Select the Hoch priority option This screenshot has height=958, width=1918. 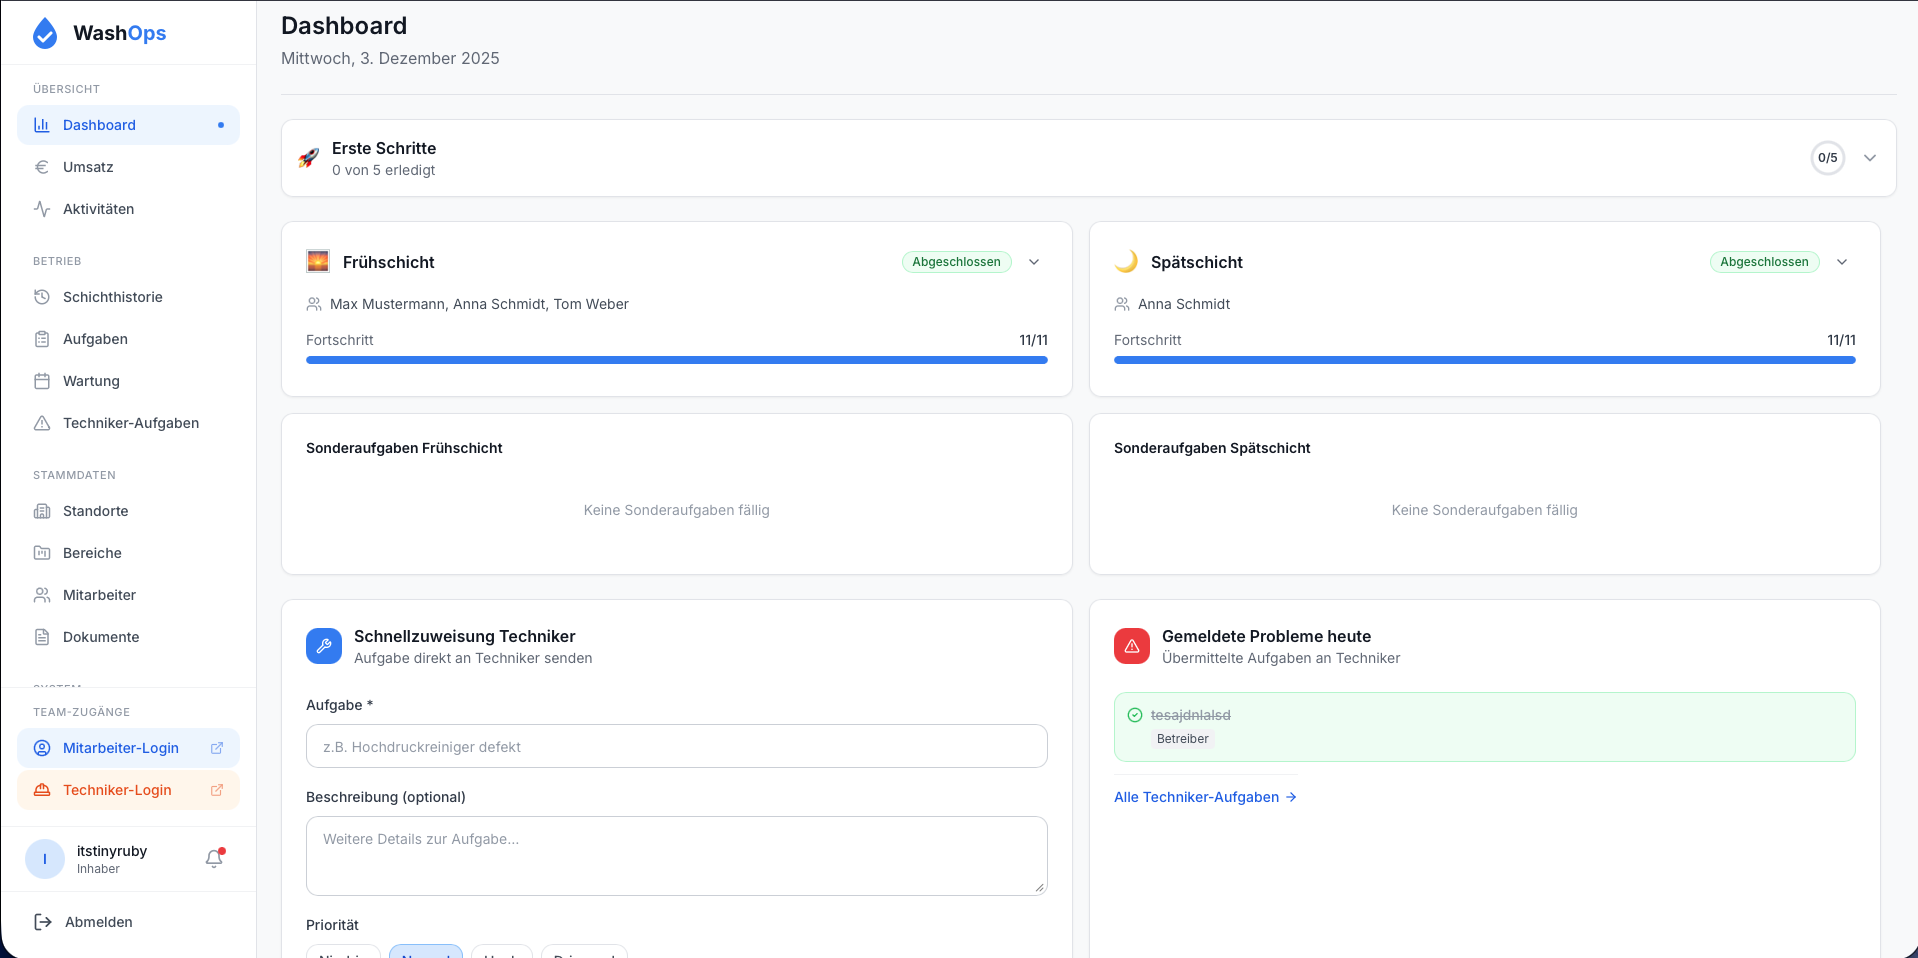click(501, 951)
